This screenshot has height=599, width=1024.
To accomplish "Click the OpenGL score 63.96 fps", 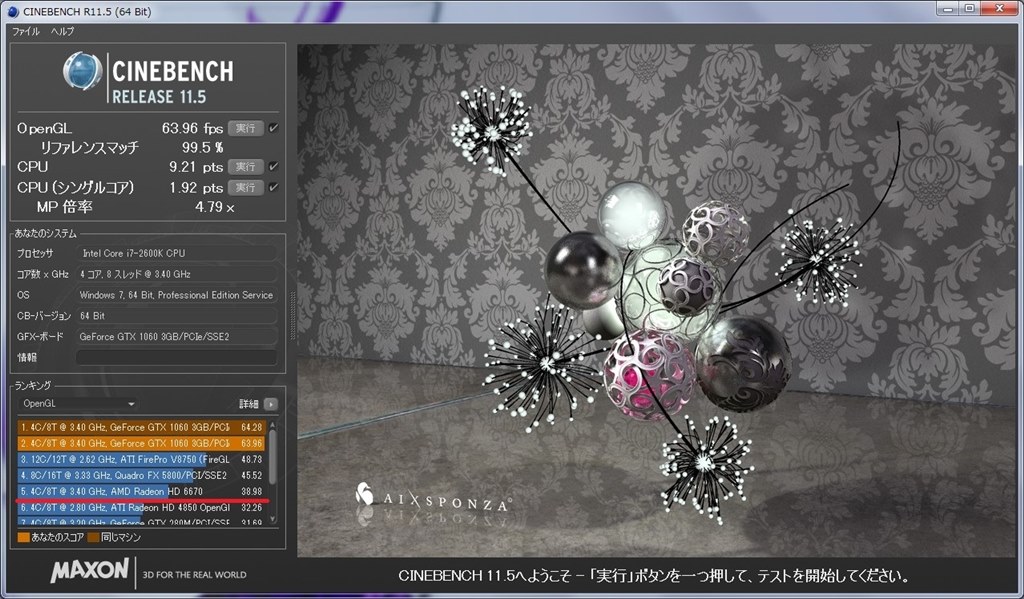I will (x=192, y=128).
